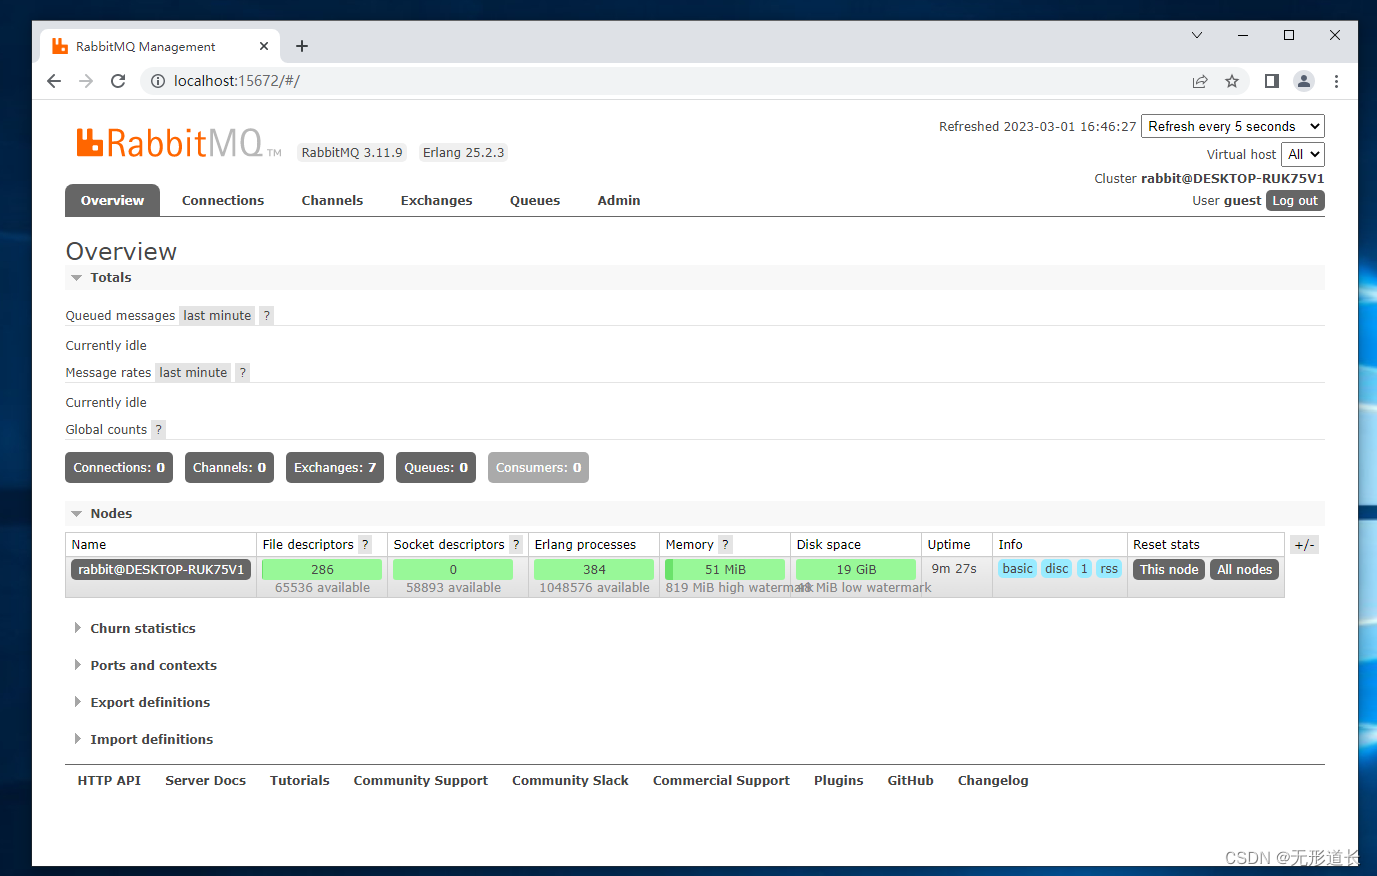Viewport: 1377px width, 876px height.
Task: Click the Socket descriptors 0 bar
Action: click(453, 569)
